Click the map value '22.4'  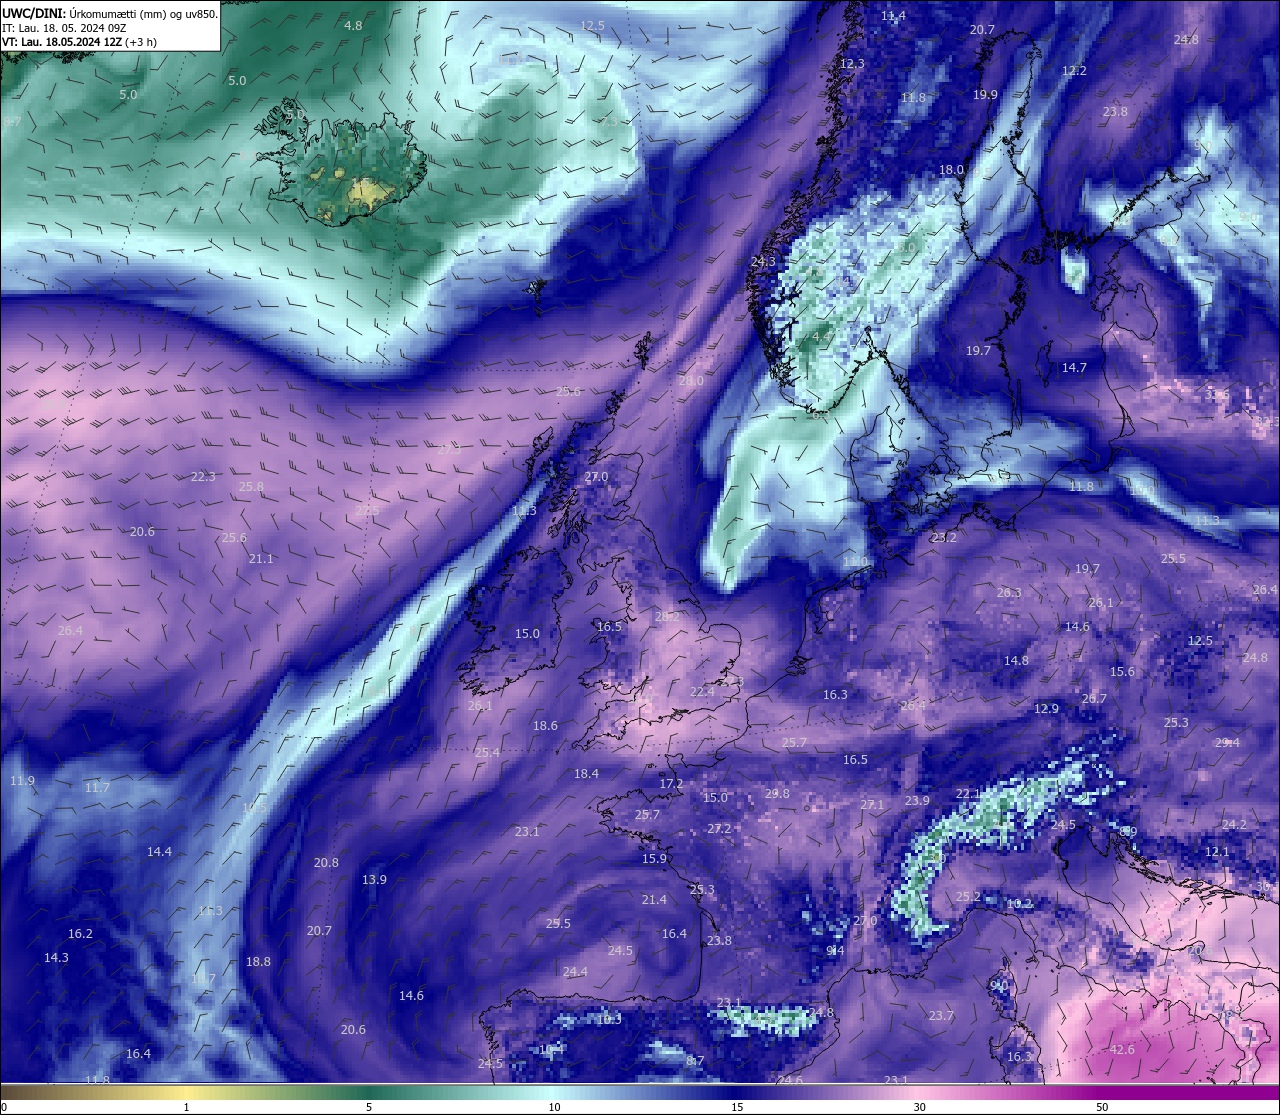702,691
